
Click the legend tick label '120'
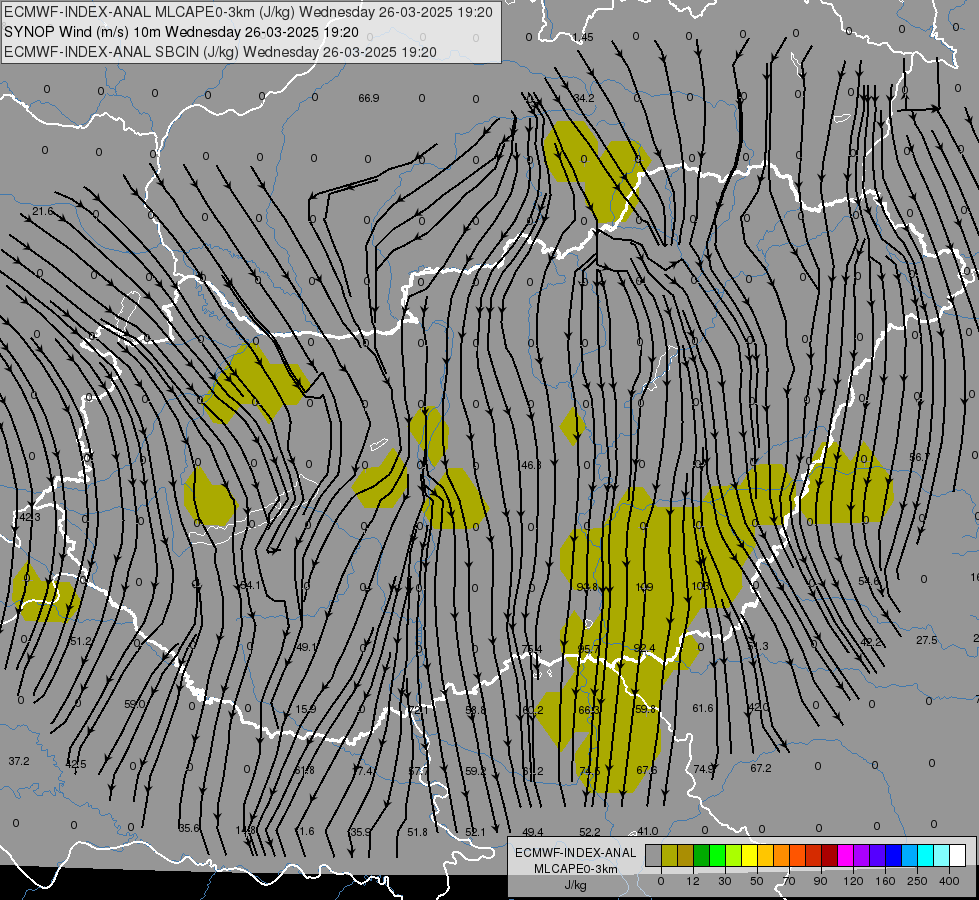tap(853, 881)
